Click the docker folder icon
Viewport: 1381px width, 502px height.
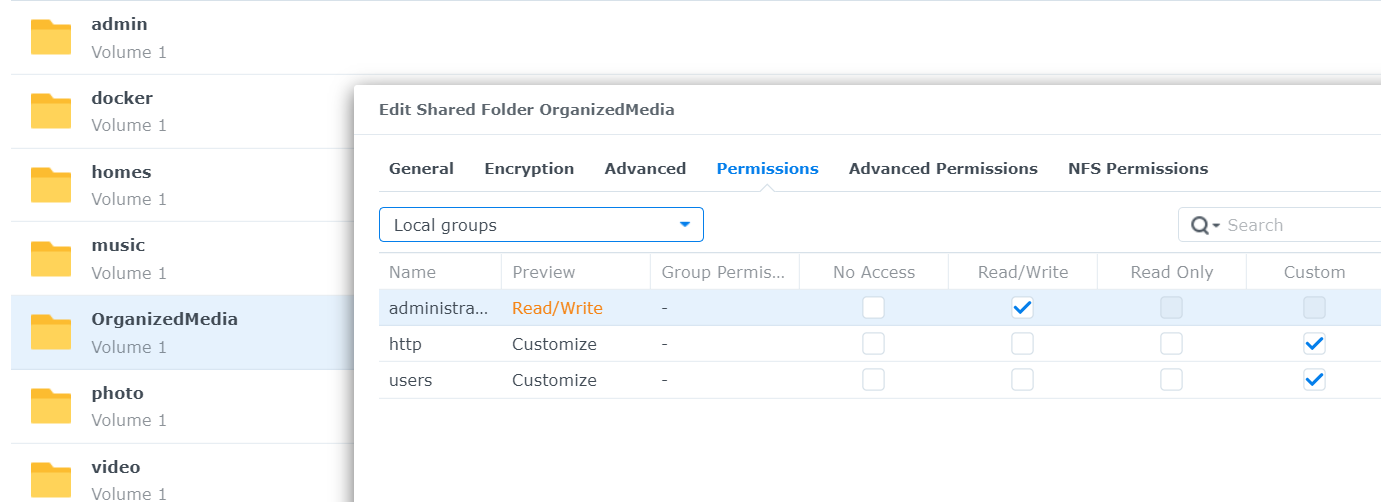point(51,111)
